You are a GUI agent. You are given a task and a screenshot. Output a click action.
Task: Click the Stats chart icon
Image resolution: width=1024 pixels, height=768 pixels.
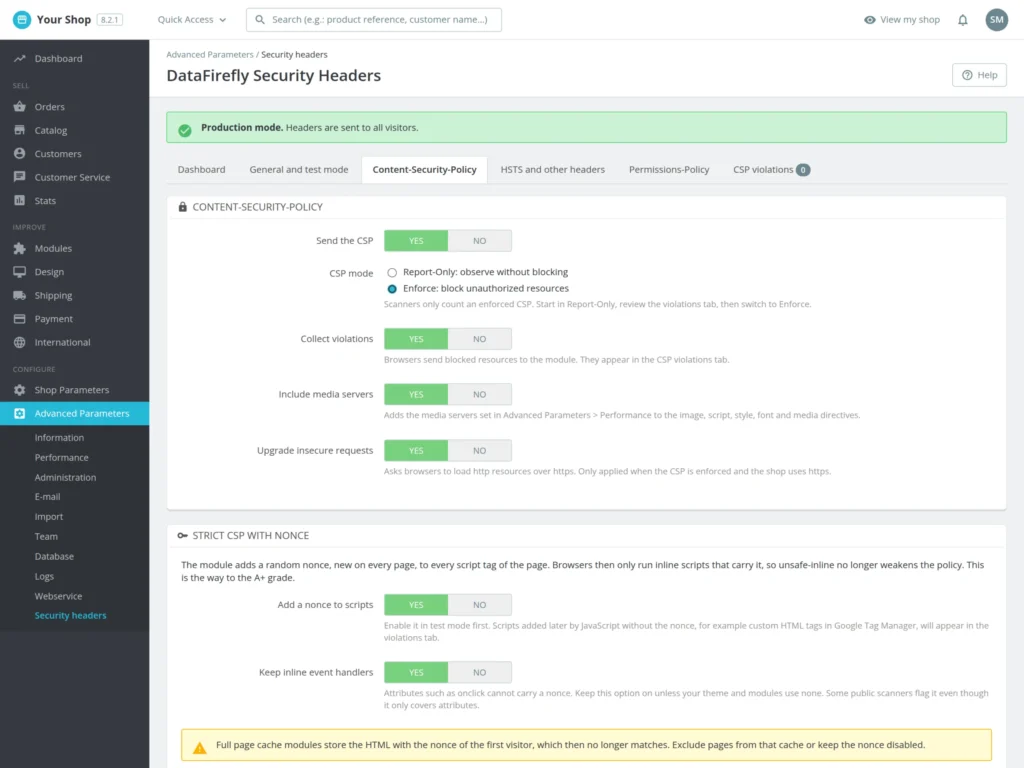tap(20, 200)
